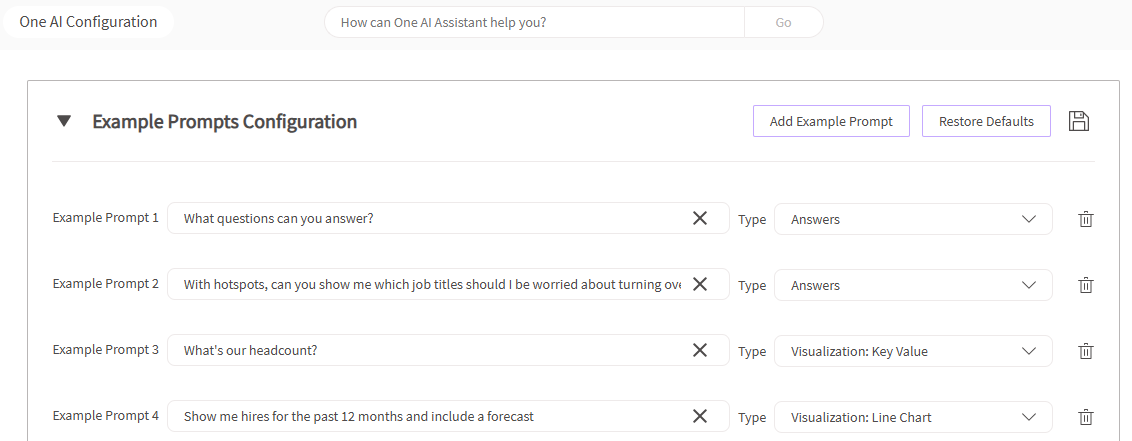
Task: Delete Example Prompt 2 with trash icon
Action: tap(1085, 285)
